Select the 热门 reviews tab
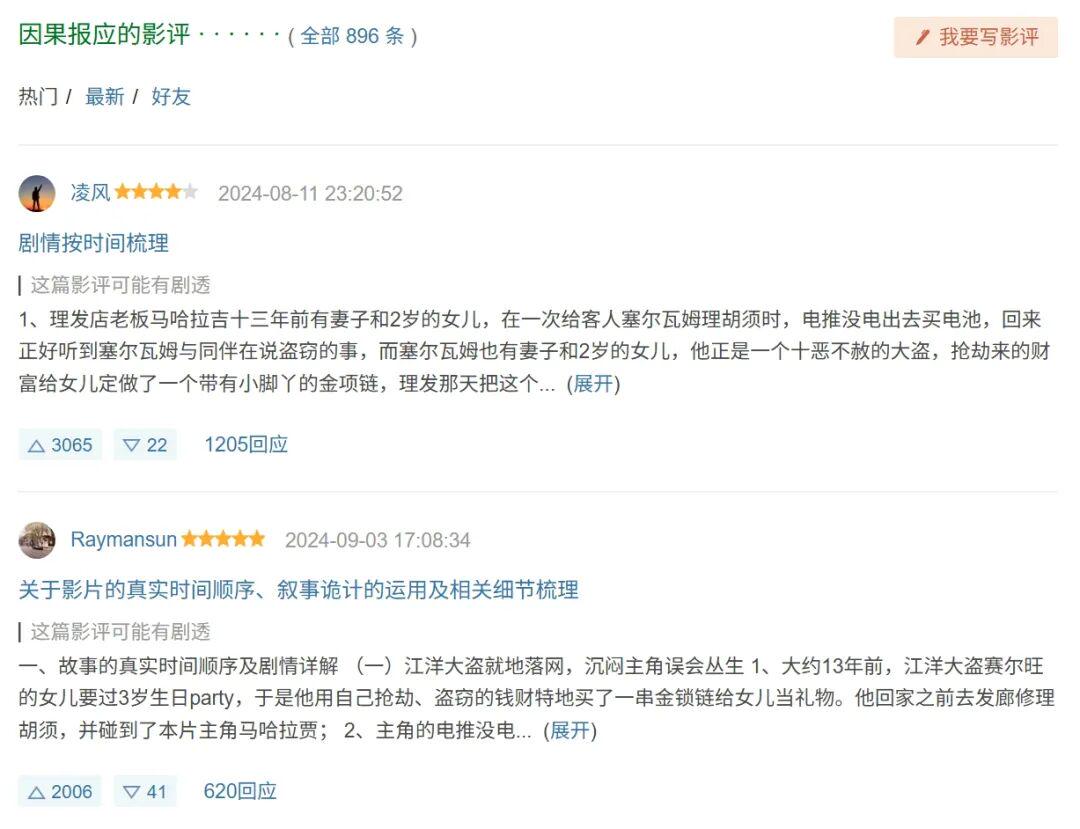This screenshot has height=829, width=1080. (x=38, y=97)
